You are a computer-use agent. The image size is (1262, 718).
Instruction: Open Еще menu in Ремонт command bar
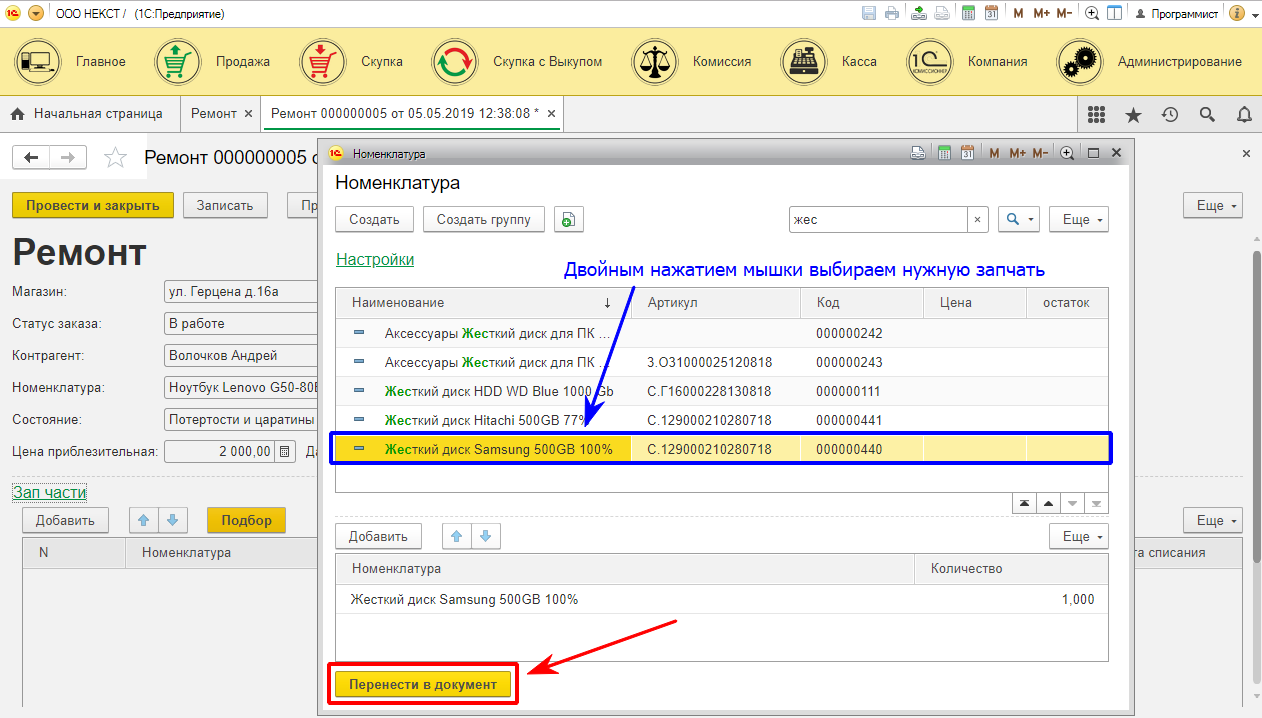pyautogui.click(x=1212, y=205)
